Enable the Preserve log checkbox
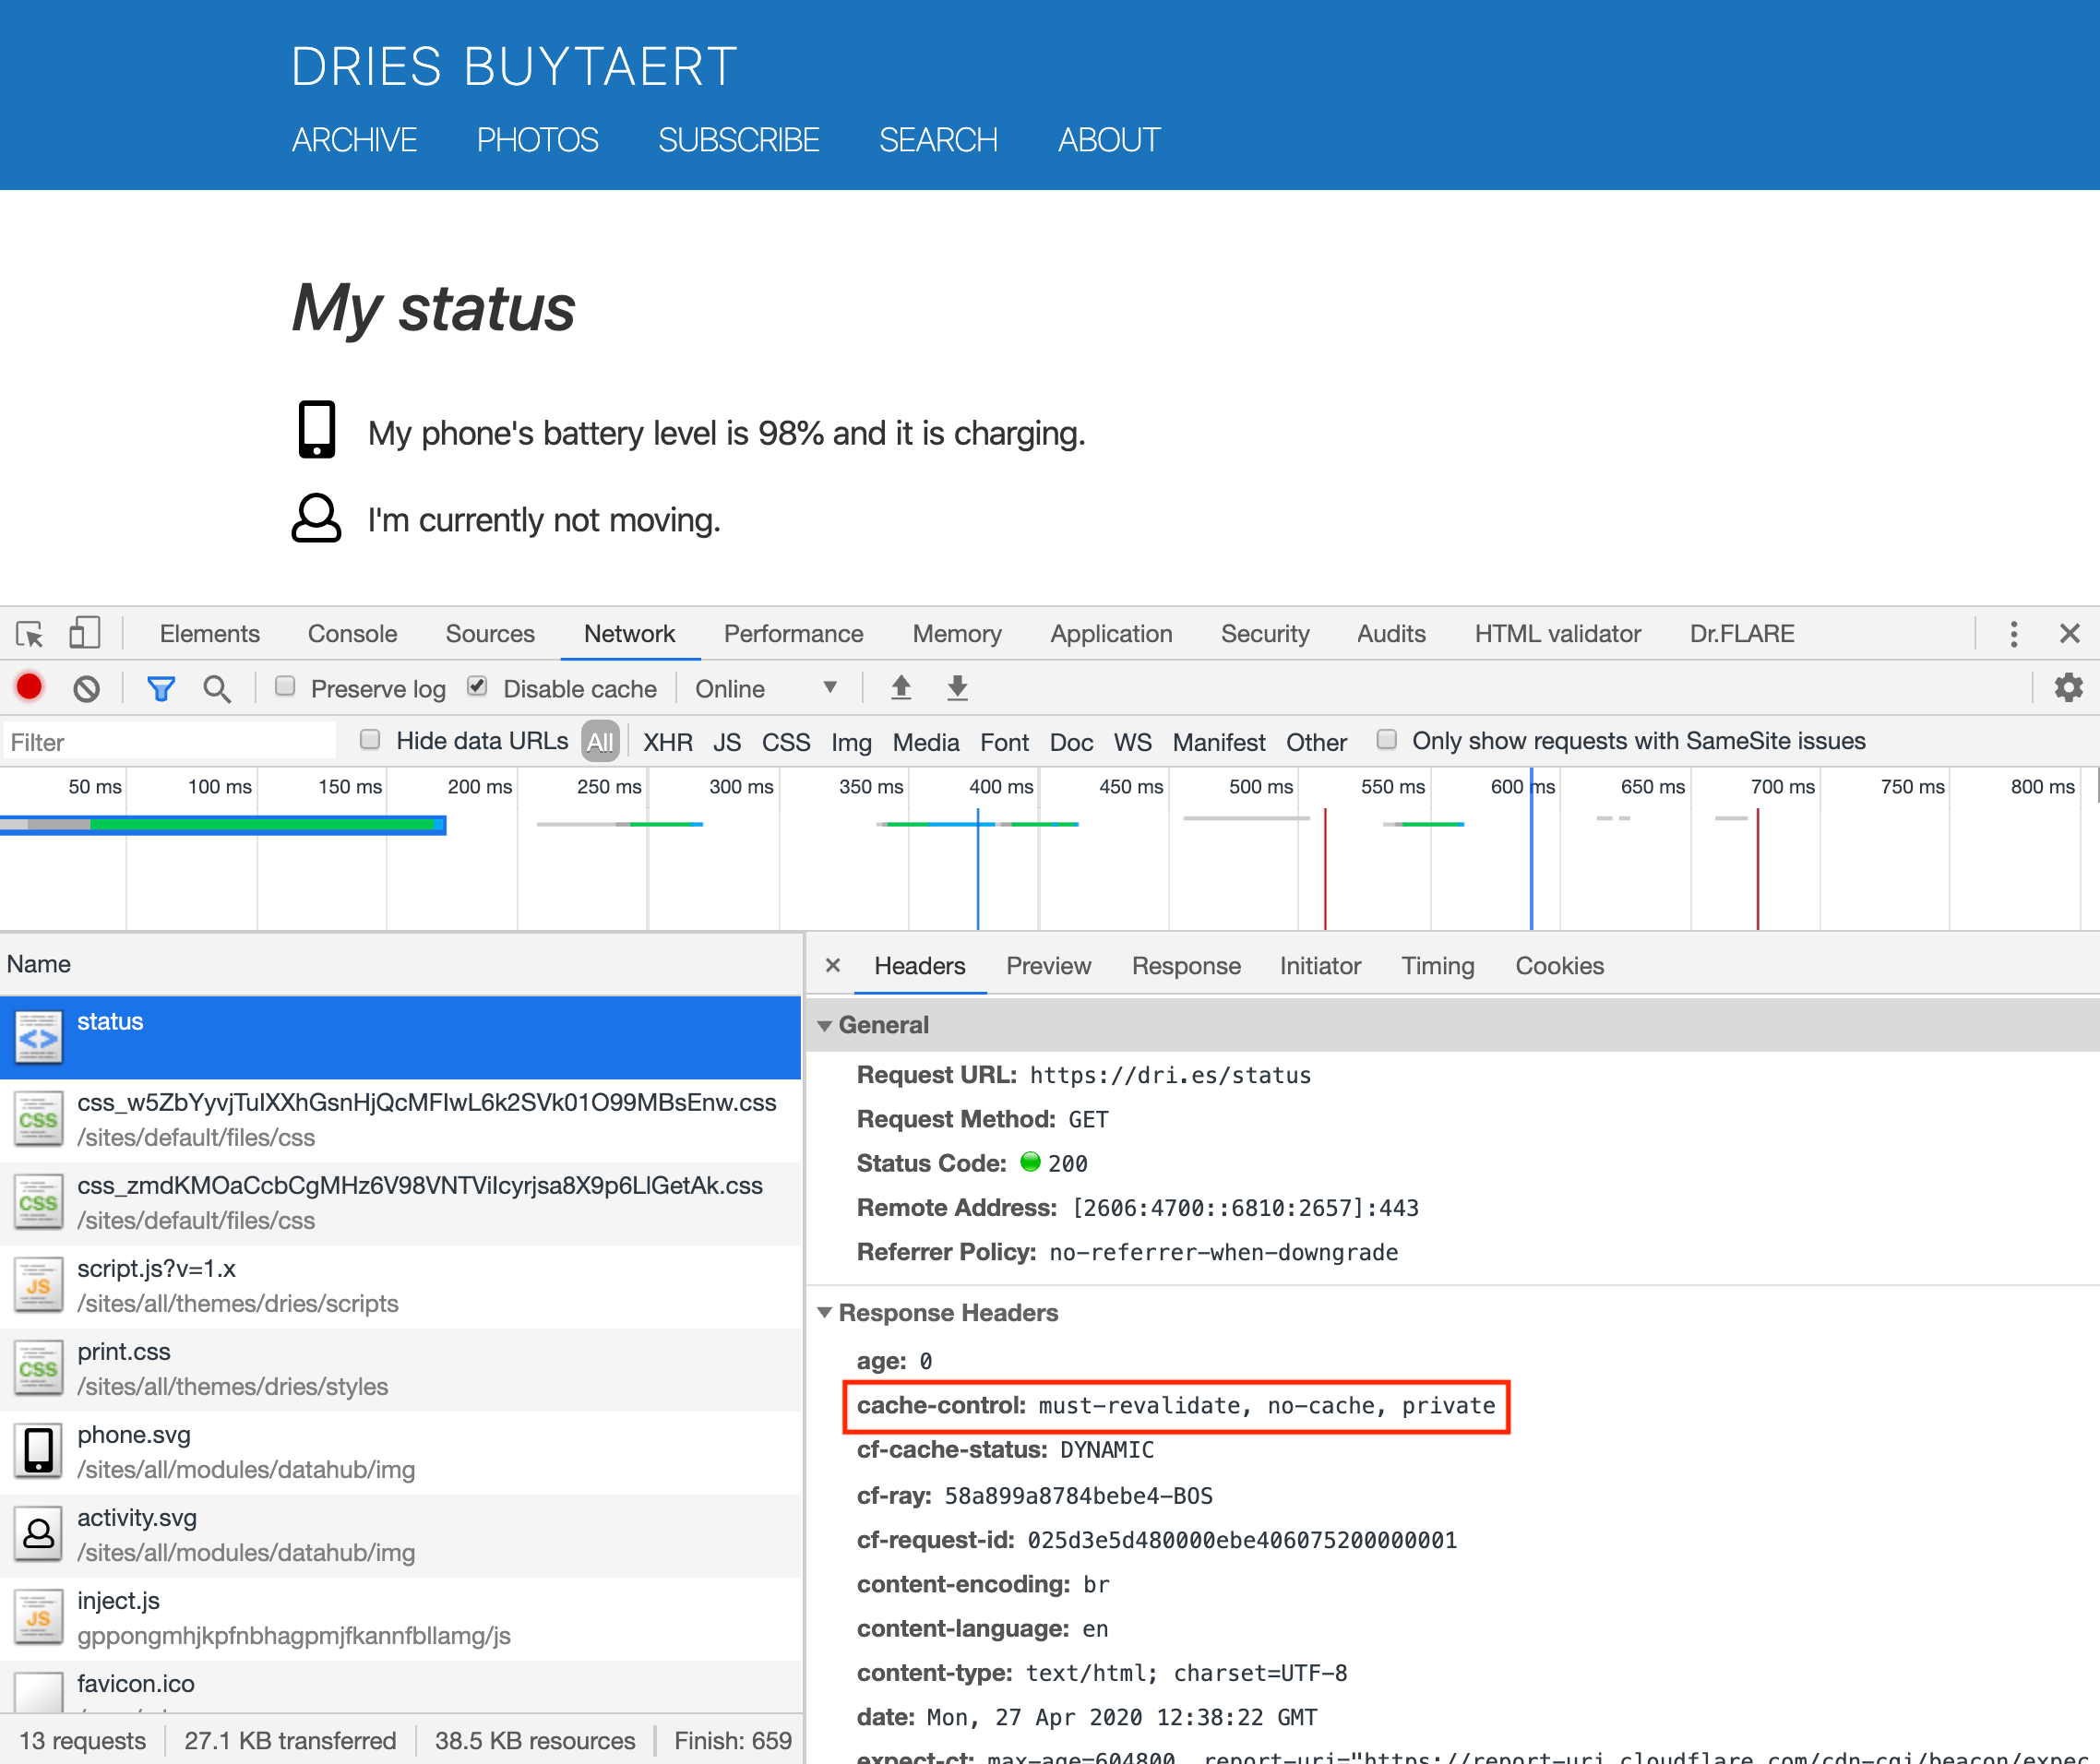Viewport: 2100px width, 1764px height. pyautogui.click(x=285, y=687)
